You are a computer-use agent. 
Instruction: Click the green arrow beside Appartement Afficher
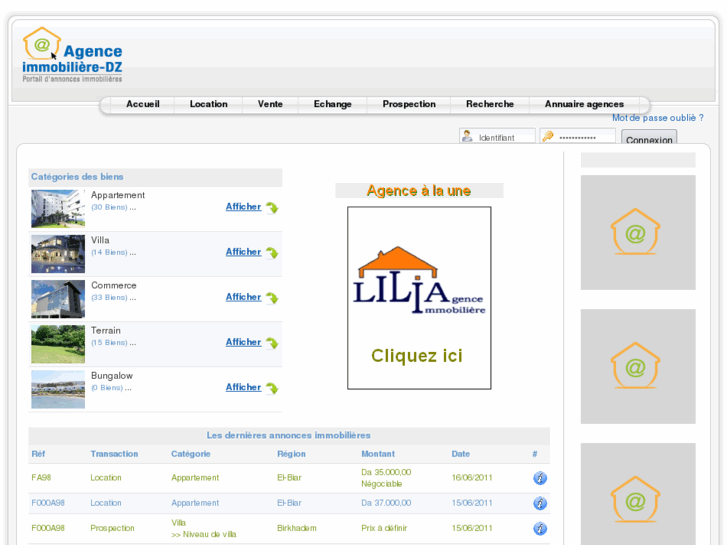272,208
